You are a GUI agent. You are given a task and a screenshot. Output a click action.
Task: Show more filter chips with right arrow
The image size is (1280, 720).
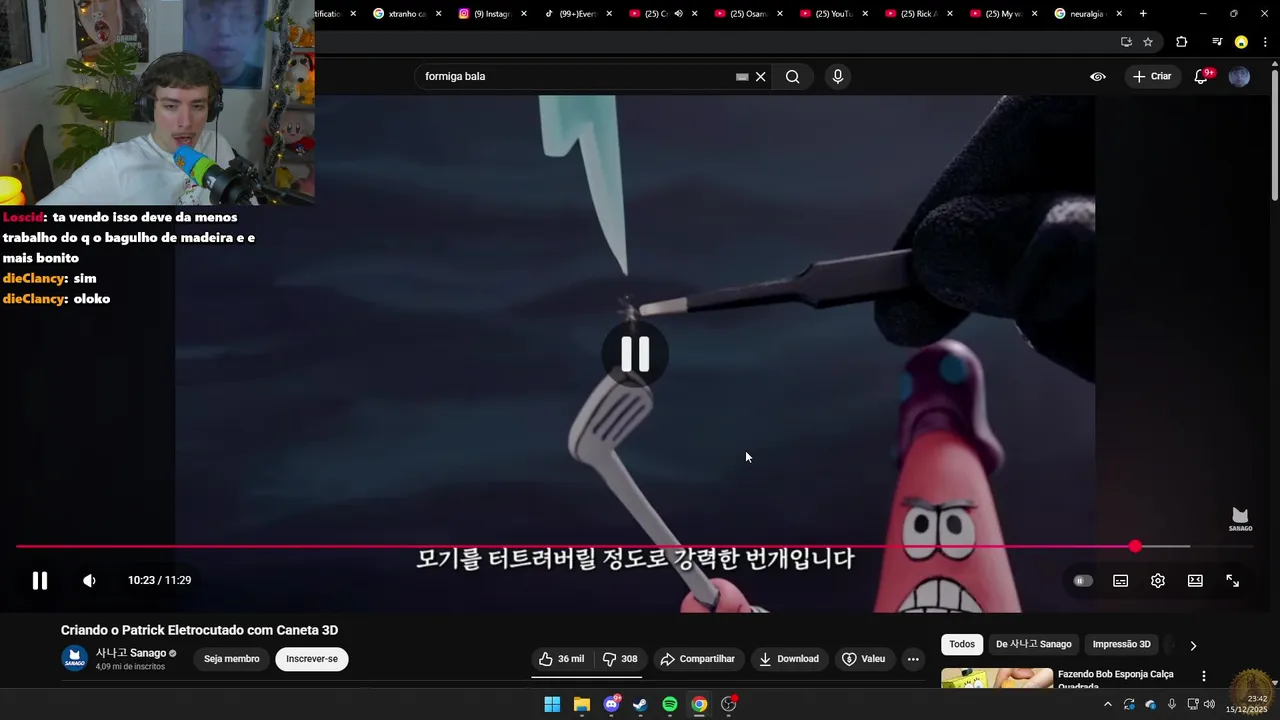(x=1193, y=646)
